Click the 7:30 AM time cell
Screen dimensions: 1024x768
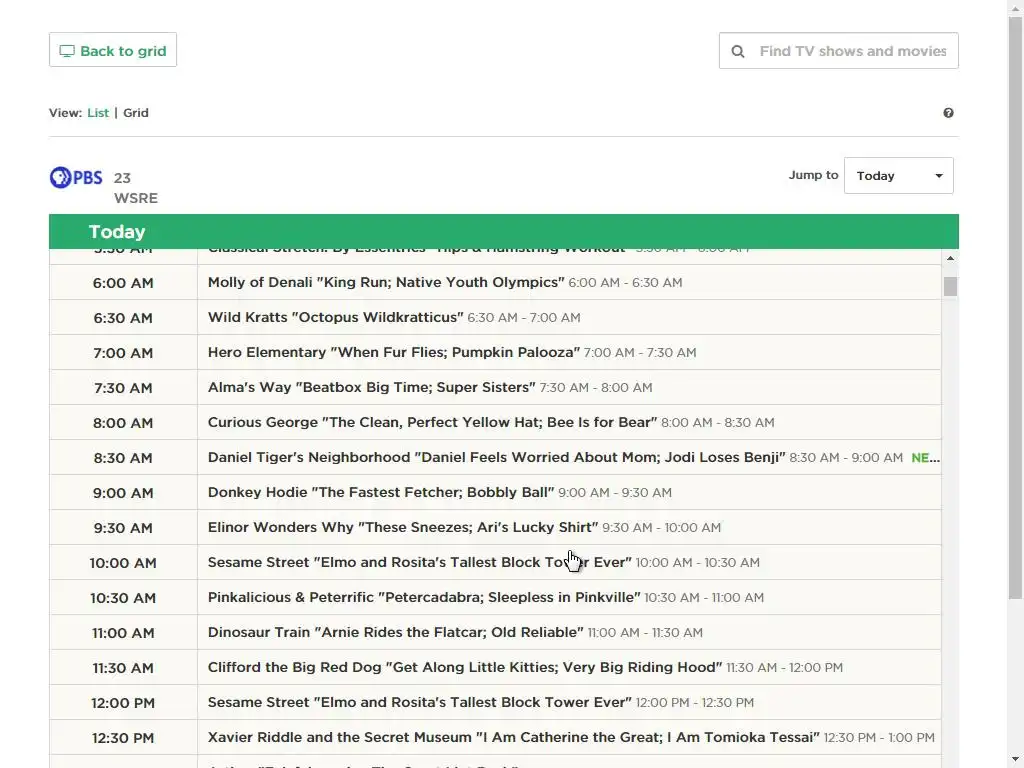point(123,388)
